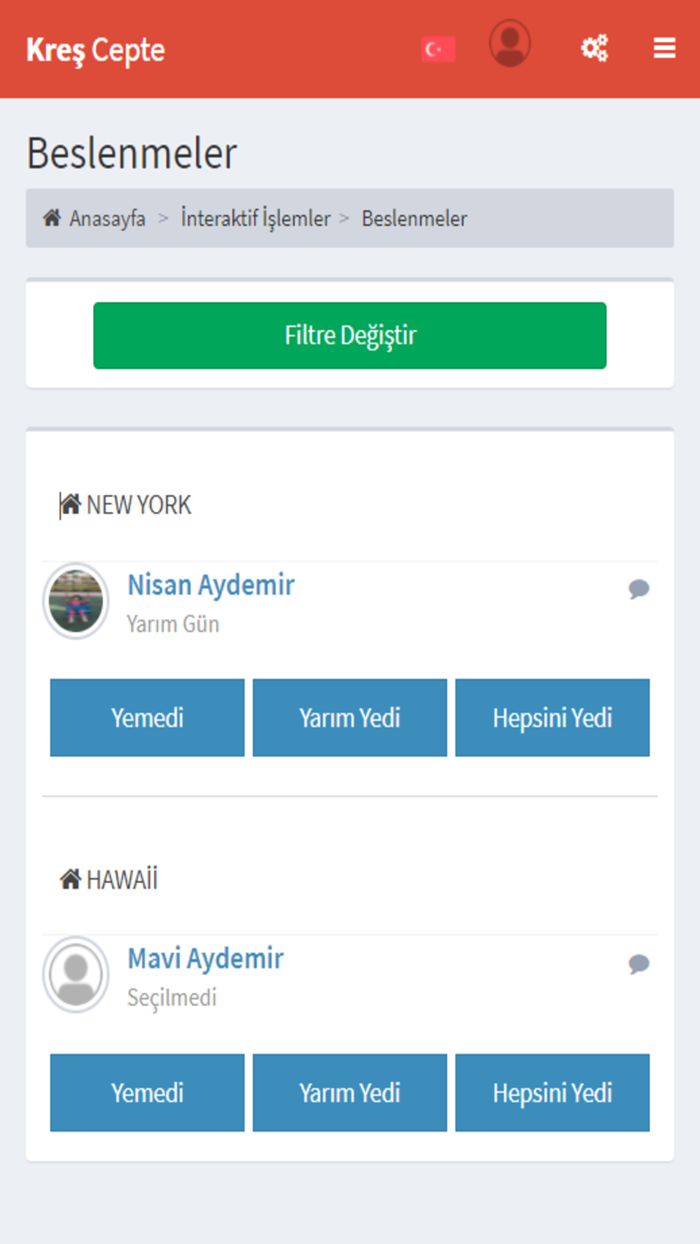Click the house icon beside HAWAII
Viewport: 700px width, 1244px height.
[x=70, y=880]
